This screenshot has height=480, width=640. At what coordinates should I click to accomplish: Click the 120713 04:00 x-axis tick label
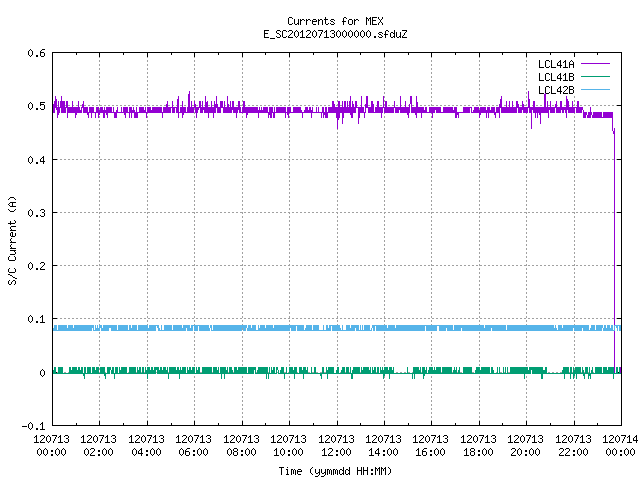146,446
